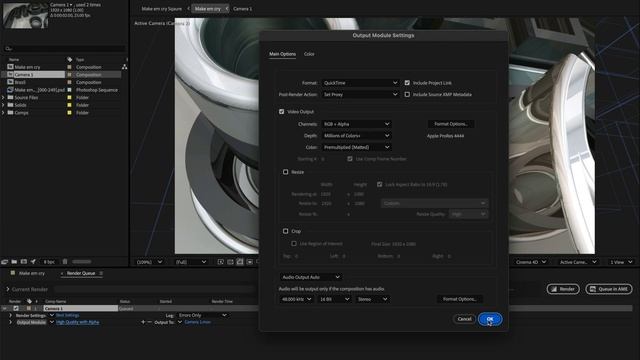Select the Make em cry Square viewer tab
640x360 pixels.
[162, 9]
